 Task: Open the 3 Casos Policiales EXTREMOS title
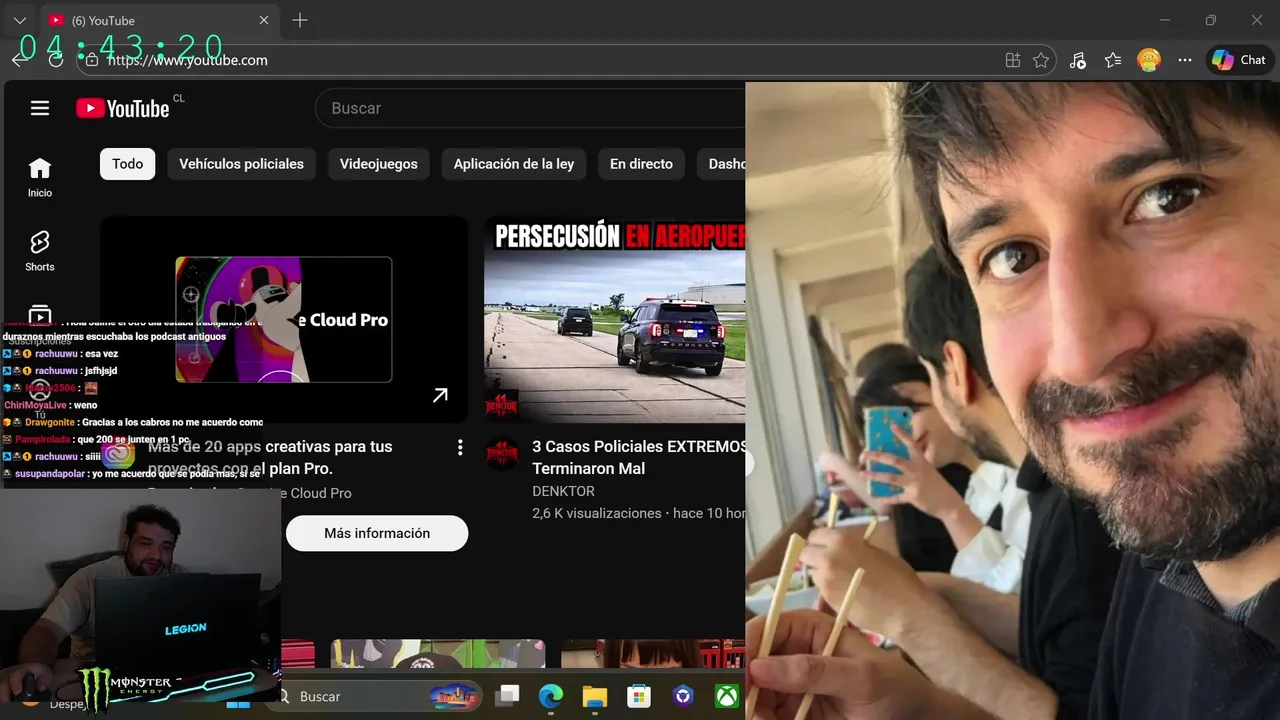tap(639, 457)
